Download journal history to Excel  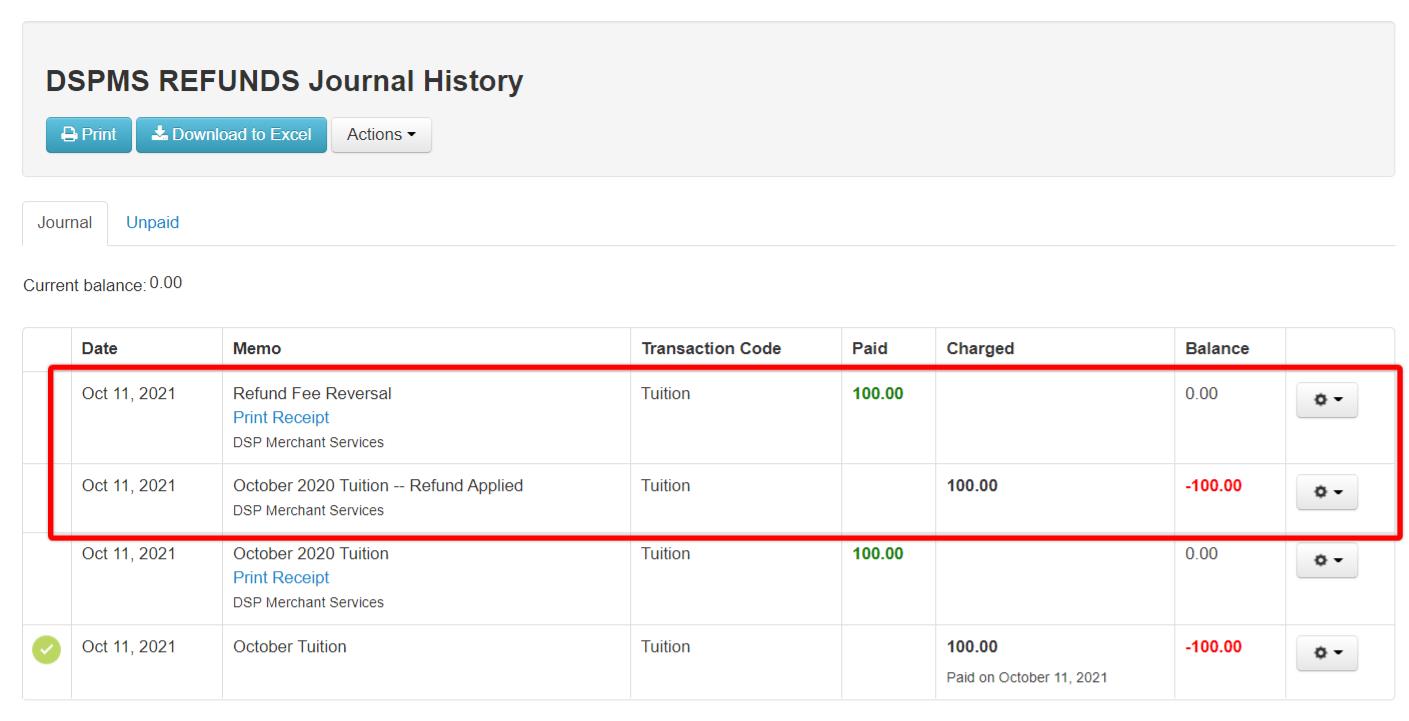[231, 134]
